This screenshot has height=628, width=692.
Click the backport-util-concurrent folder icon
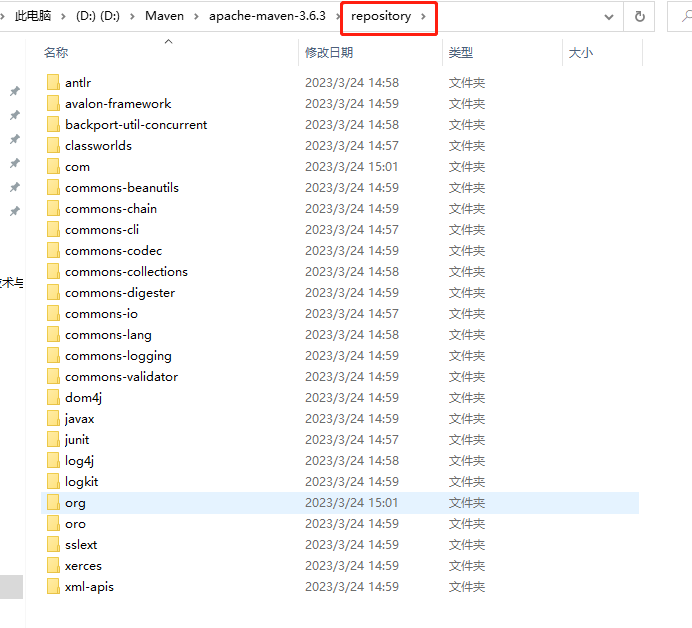(x=53, y=124)
